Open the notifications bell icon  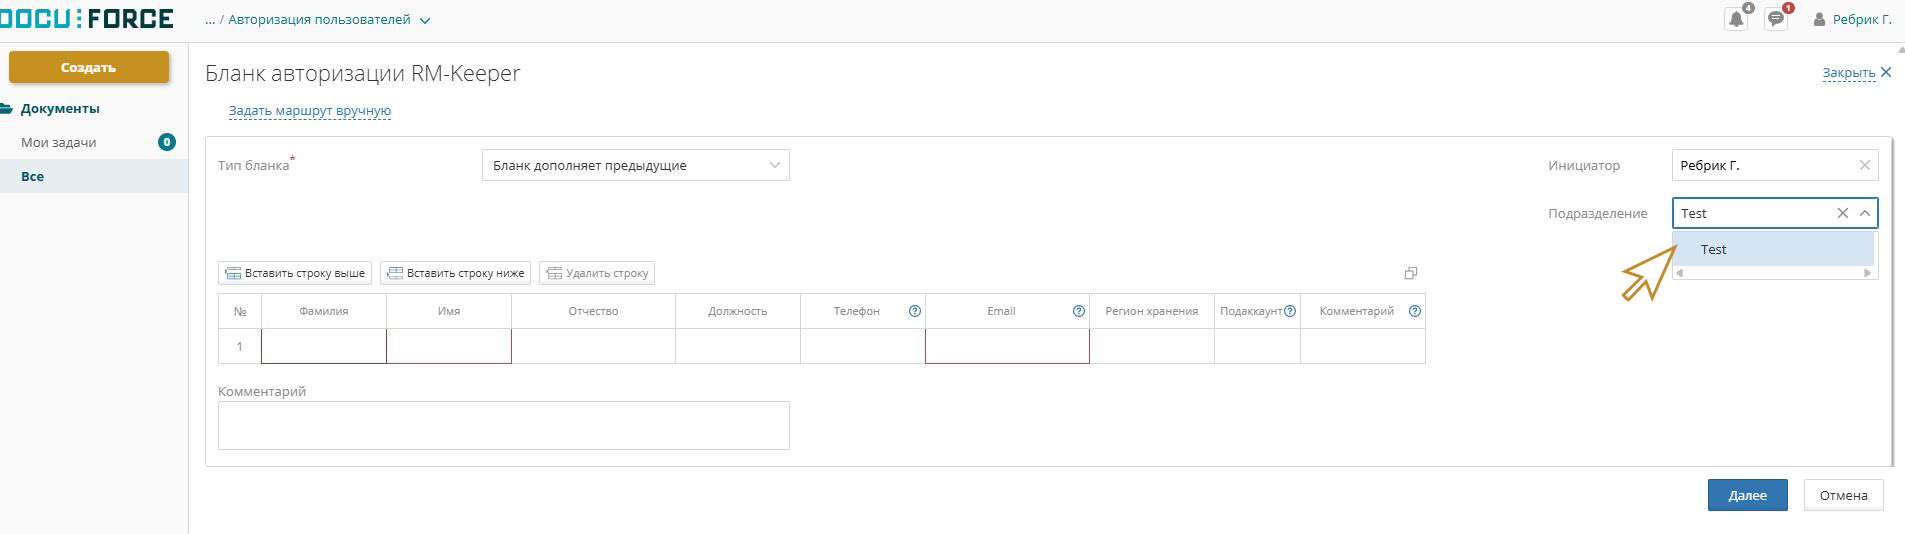(1736, 20)
